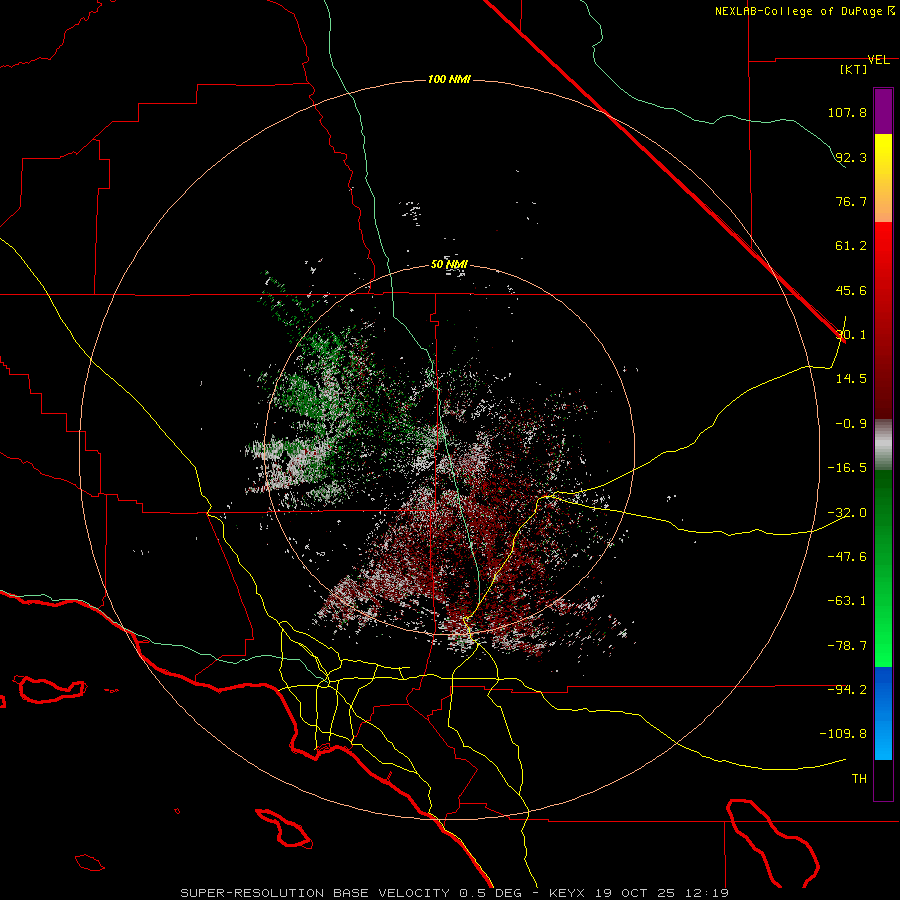Click the -16.5 legend value
900x900 pixels.
(847, 468)
